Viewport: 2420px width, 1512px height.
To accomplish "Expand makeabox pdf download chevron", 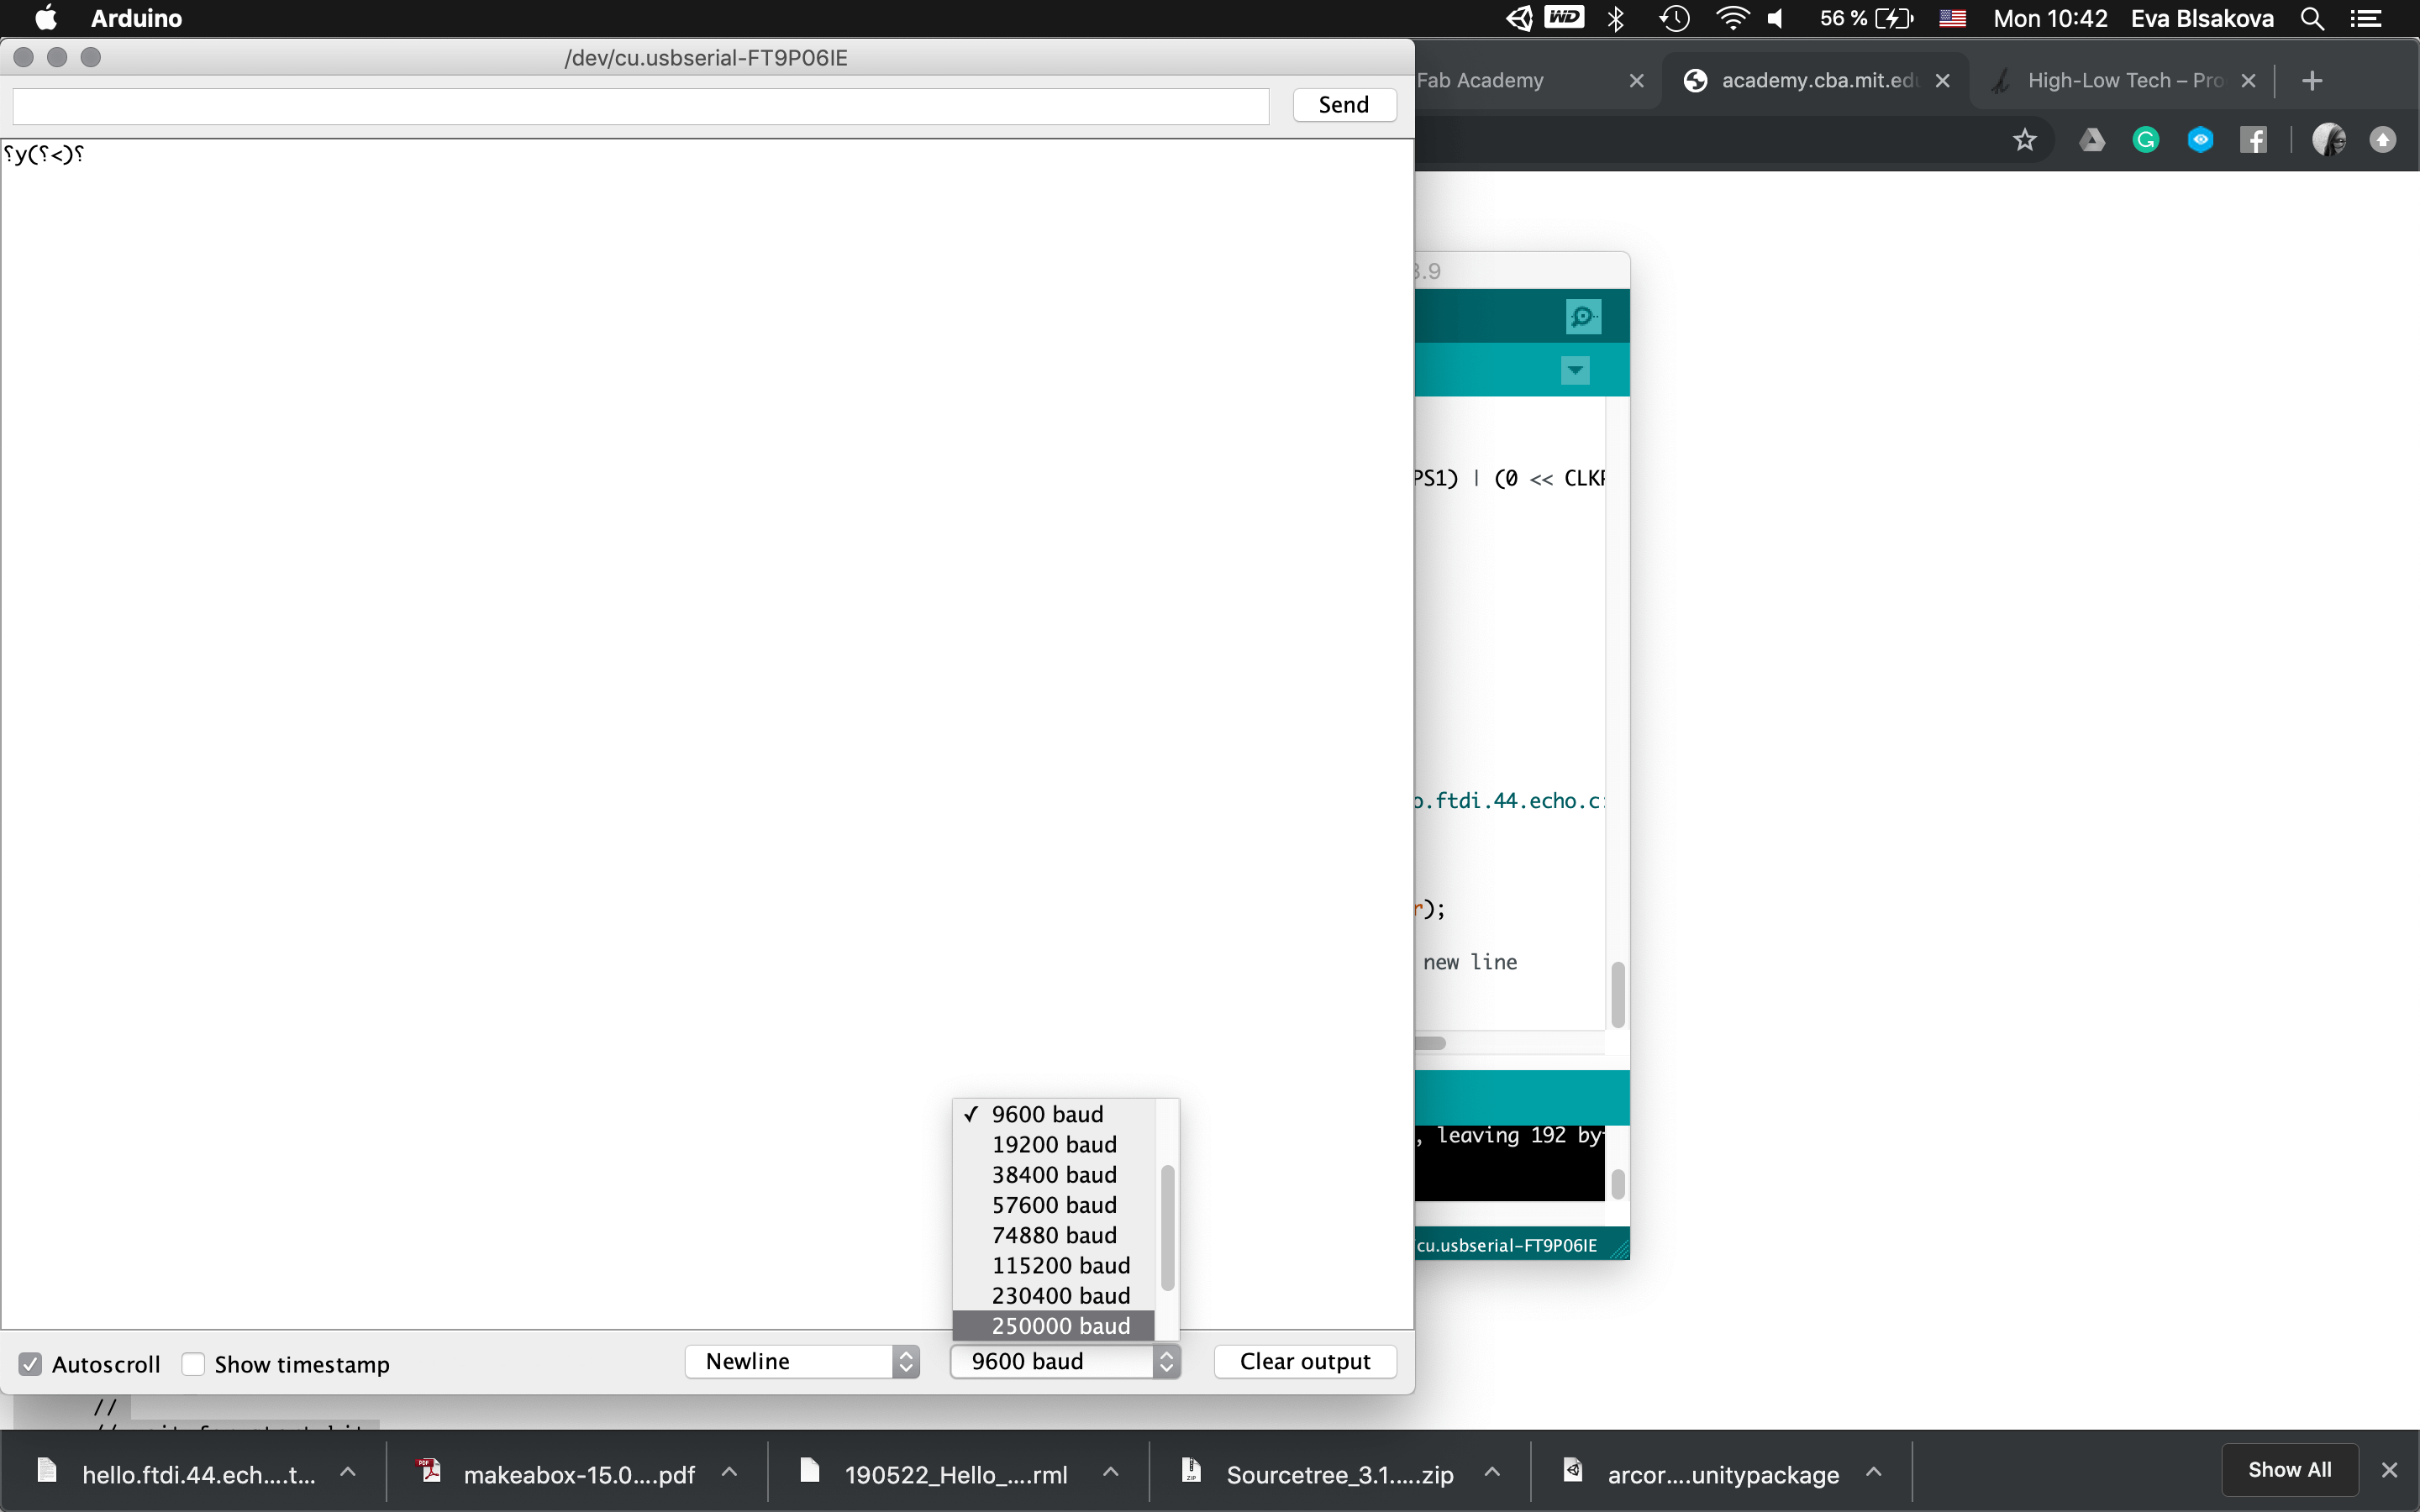I will 729,1473.
